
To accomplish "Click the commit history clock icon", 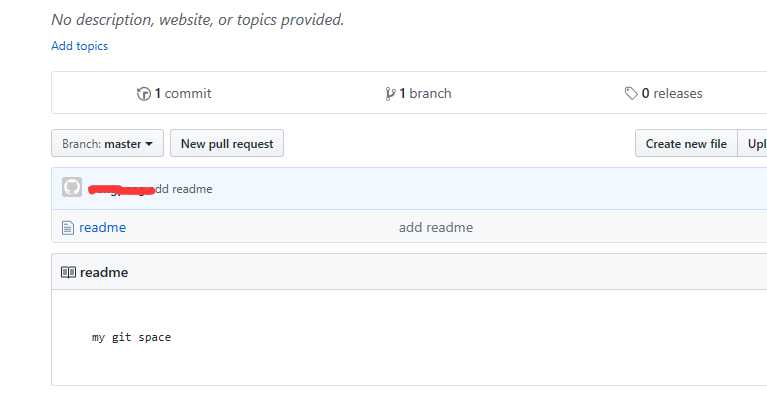I will point(143,93).
